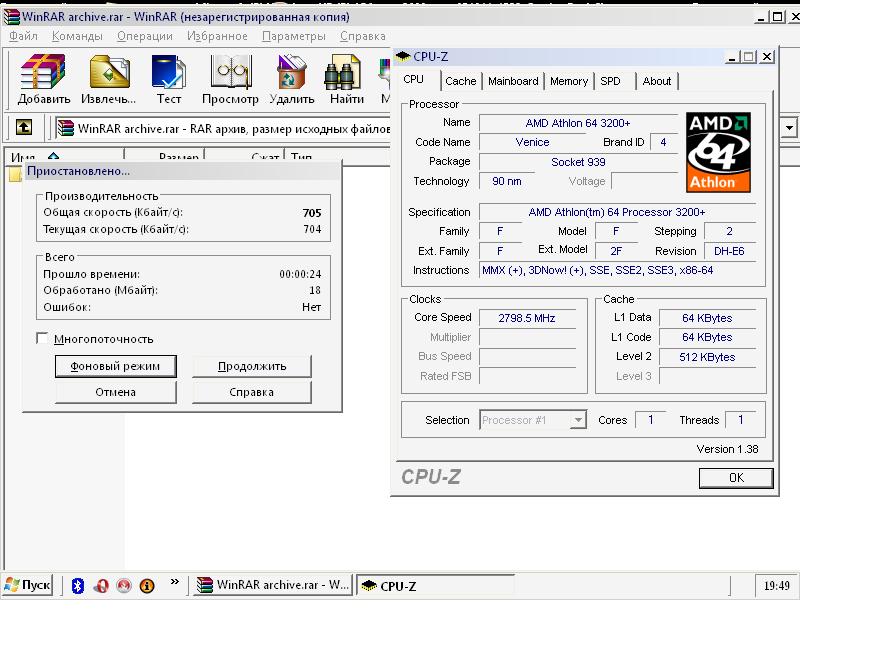The image size is (887, 653).
Task: Click the Имя column header
Action: point(64,156)
